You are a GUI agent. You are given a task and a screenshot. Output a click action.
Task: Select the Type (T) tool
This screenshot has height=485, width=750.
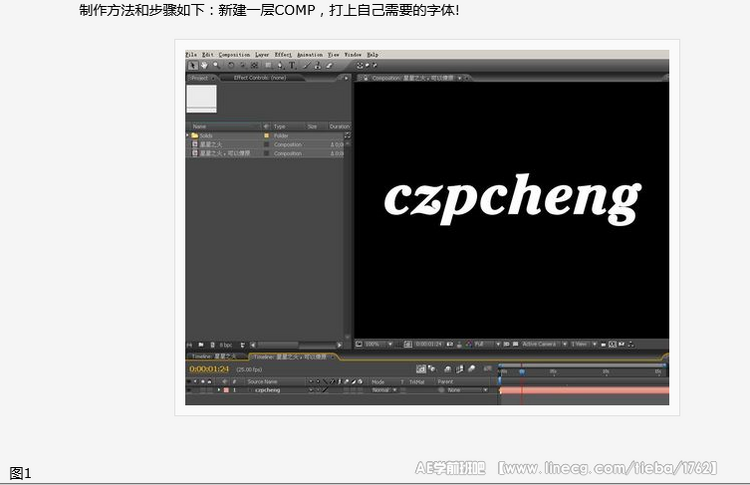[x=292, y=66]
